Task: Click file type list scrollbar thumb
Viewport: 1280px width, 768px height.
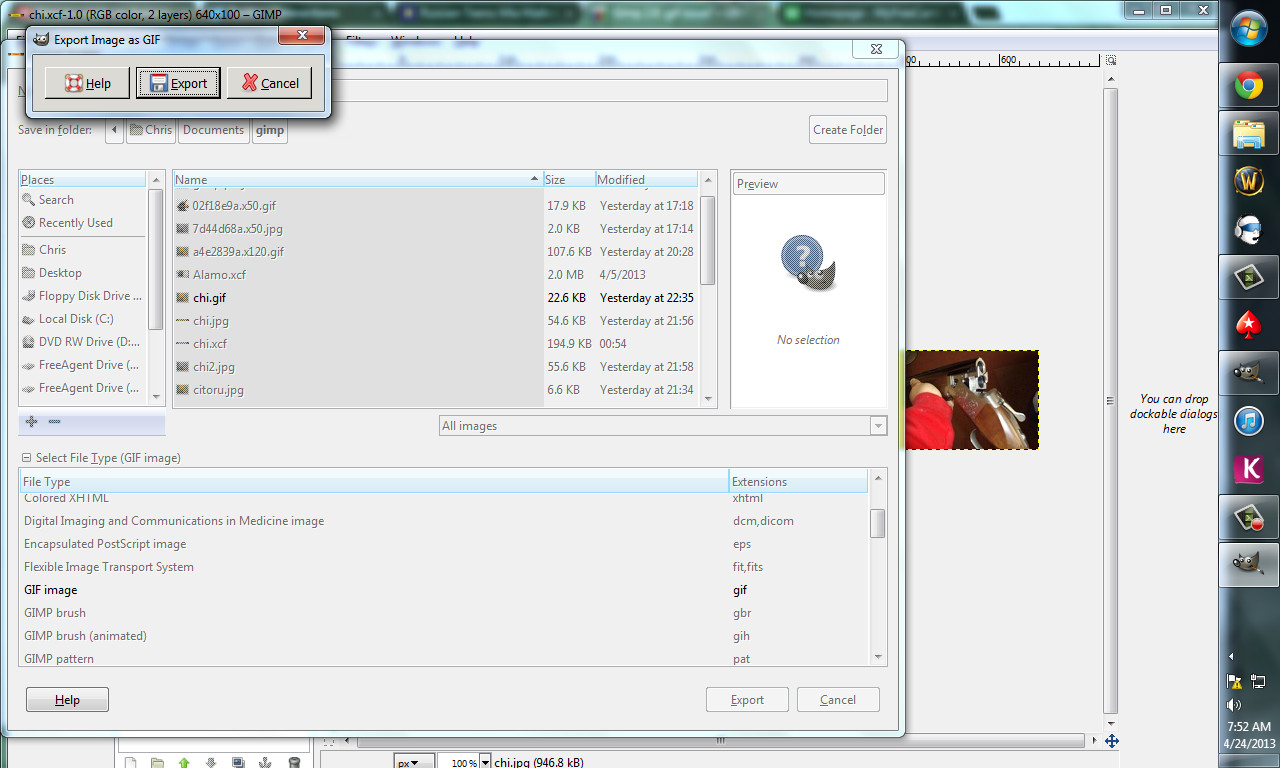Action: pos(878,523)
